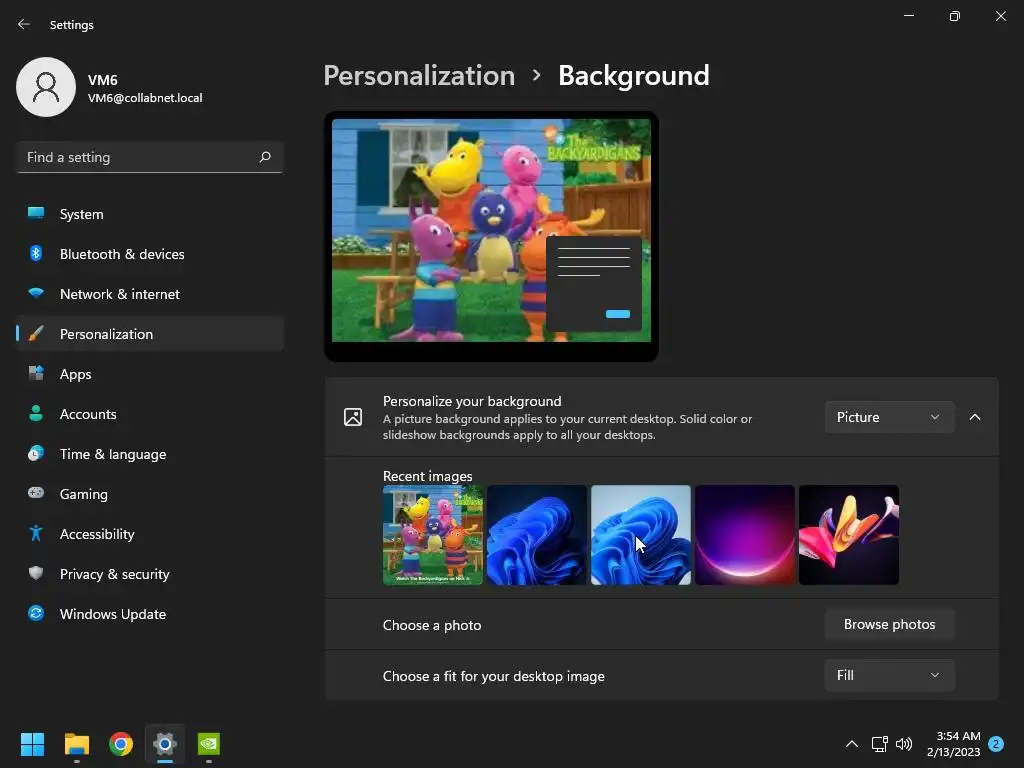Click the Background breadcrumb title
The height and width of the screenshot is (768, 1024).
coord(633,76)
